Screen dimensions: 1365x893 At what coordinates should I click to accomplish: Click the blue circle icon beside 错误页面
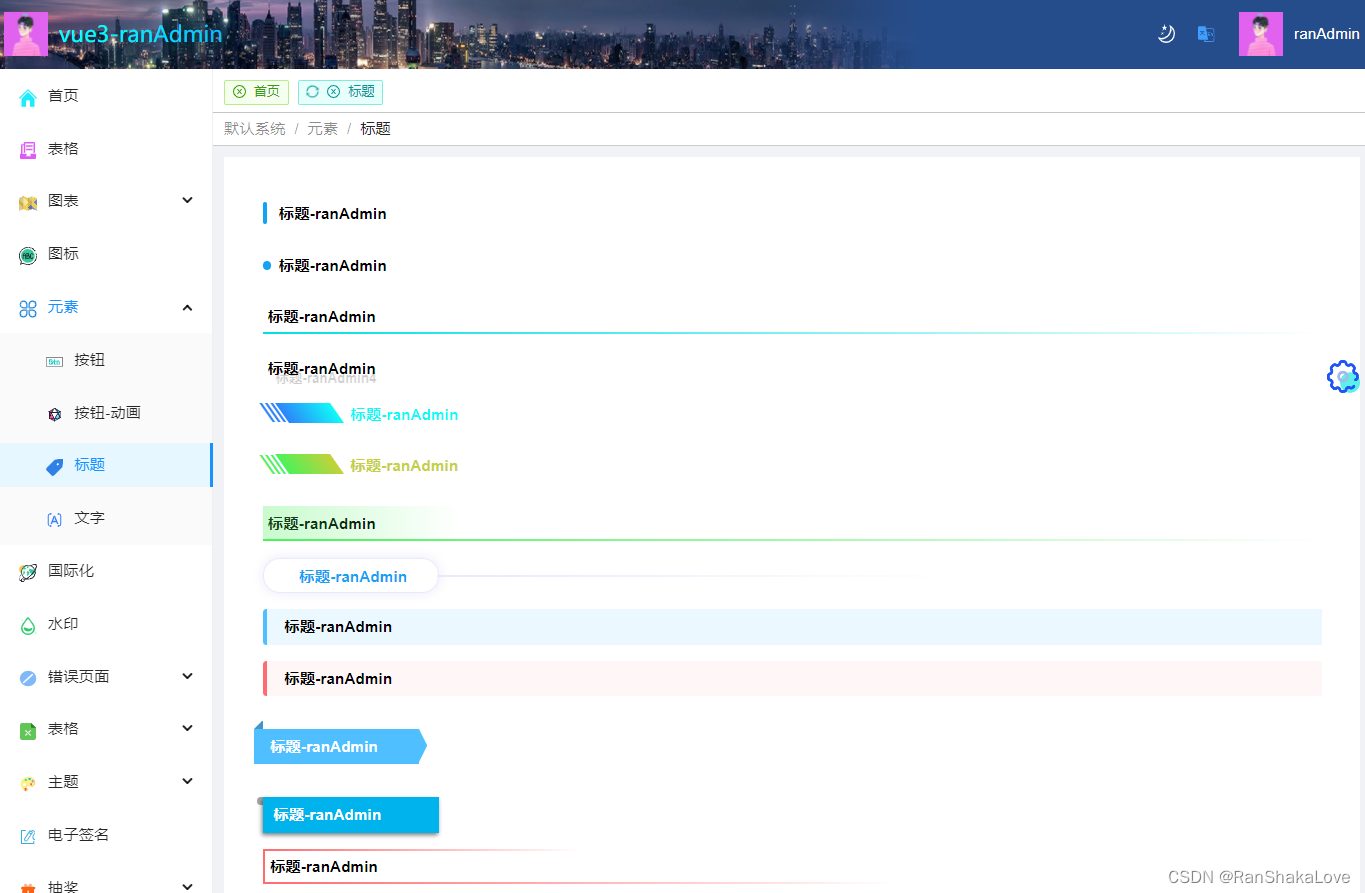coord(28,678)
